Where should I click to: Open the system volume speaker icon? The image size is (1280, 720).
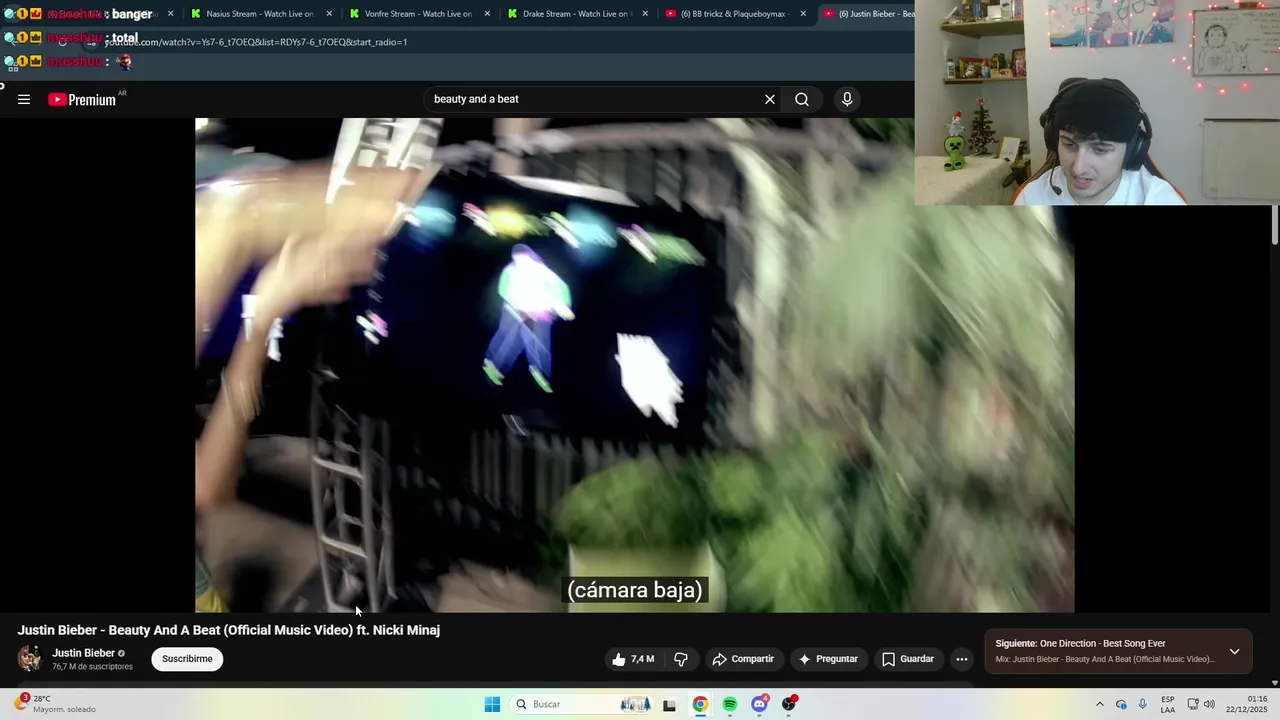click(x=1210, y=704)
